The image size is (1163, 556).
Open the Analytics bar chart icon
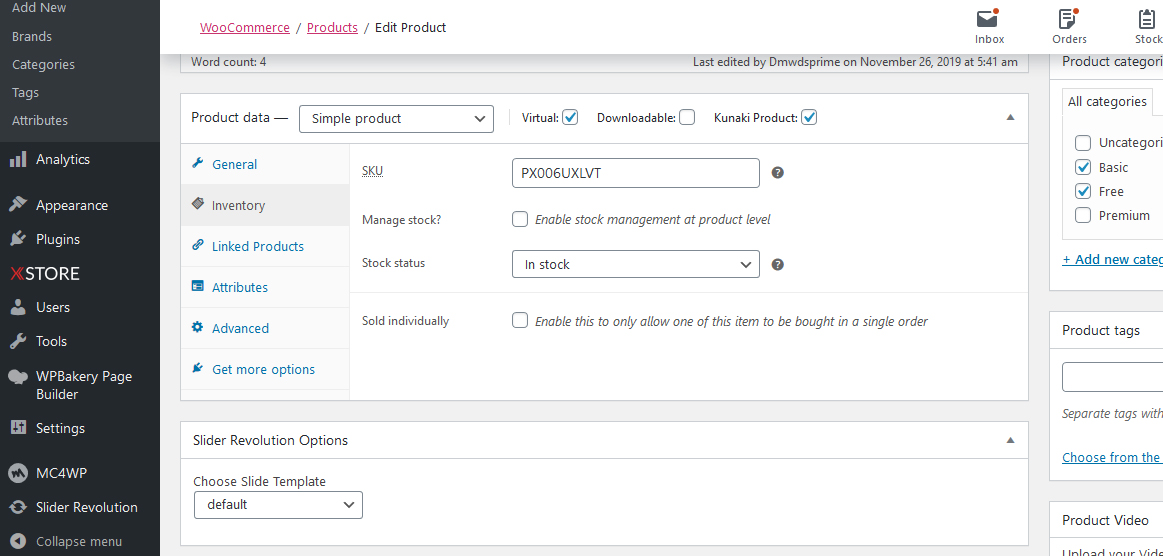[x=19, y=159]
